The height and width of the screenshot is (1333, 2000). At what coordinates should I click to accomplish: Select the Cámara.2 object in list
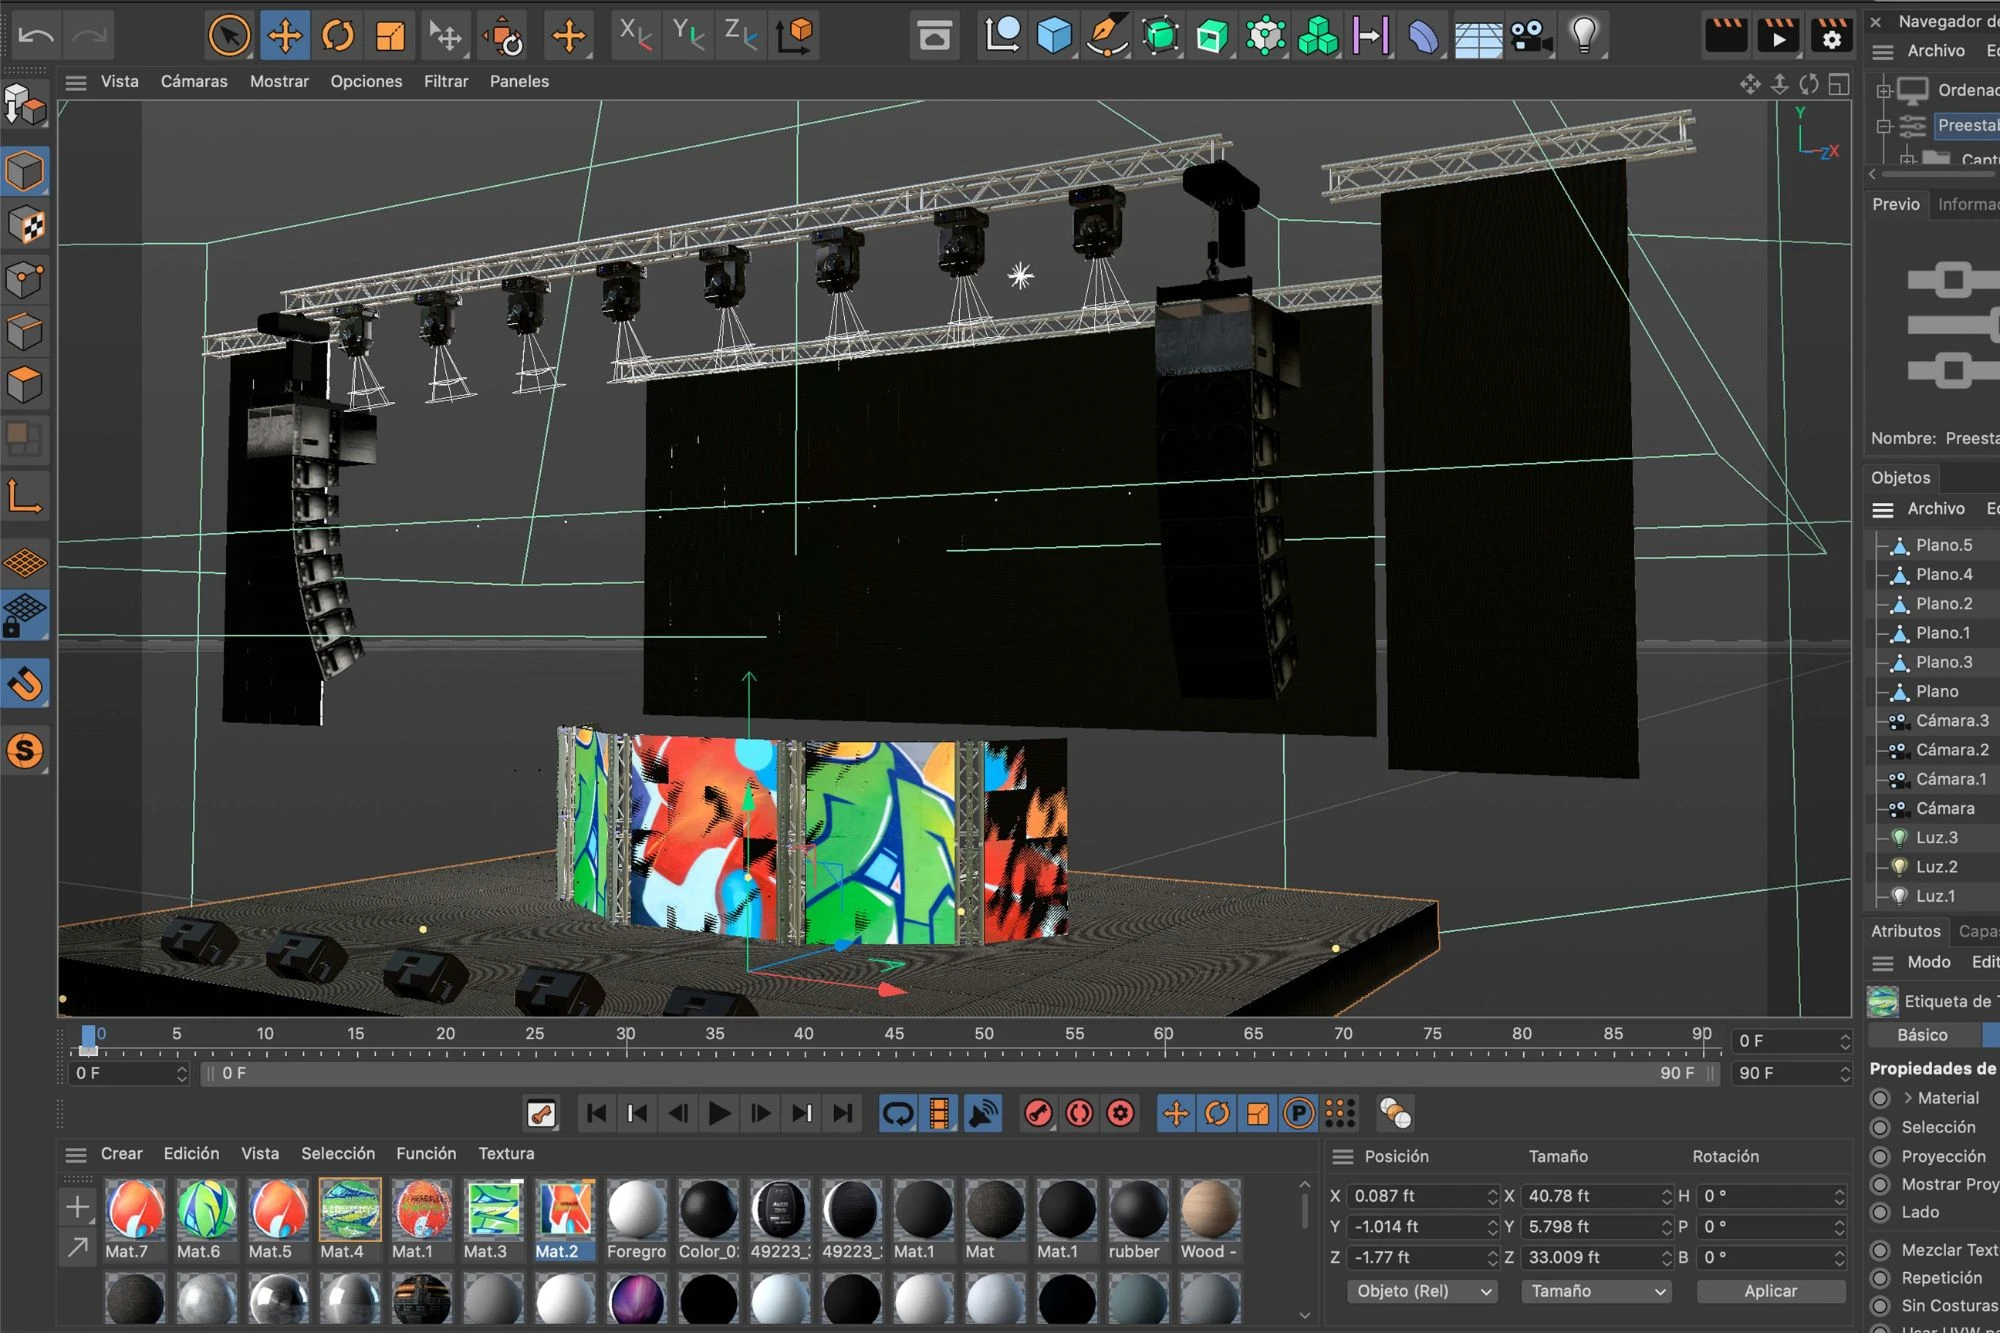1951,750
